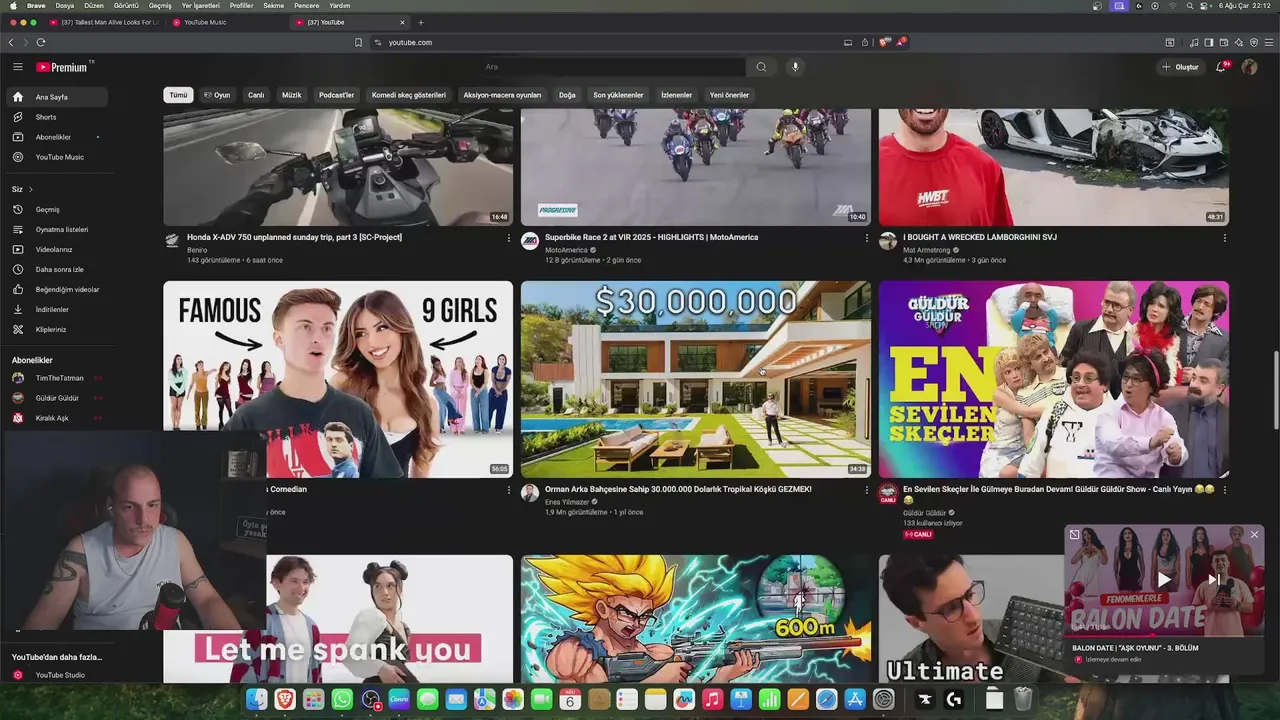The height and width of the screenshot is (720, 1280).
Task: Start voice search with the microphone icon
Action: tap(795, 67)
